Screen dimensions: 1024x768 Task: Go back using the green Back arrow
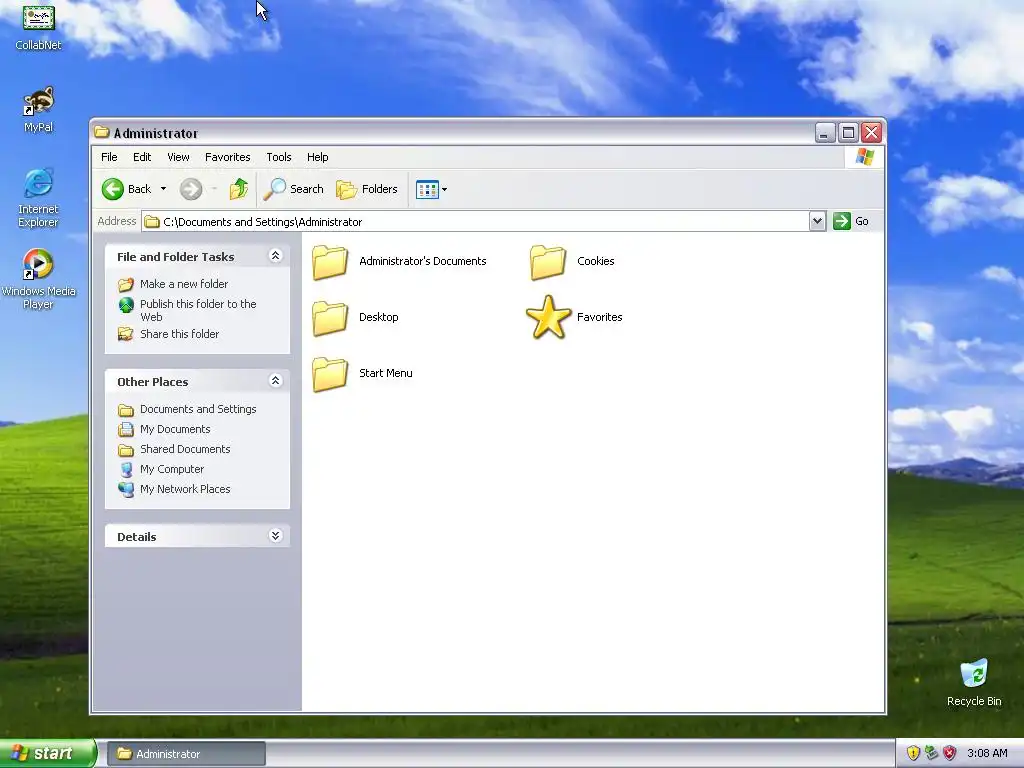click(x=112, y=189)
